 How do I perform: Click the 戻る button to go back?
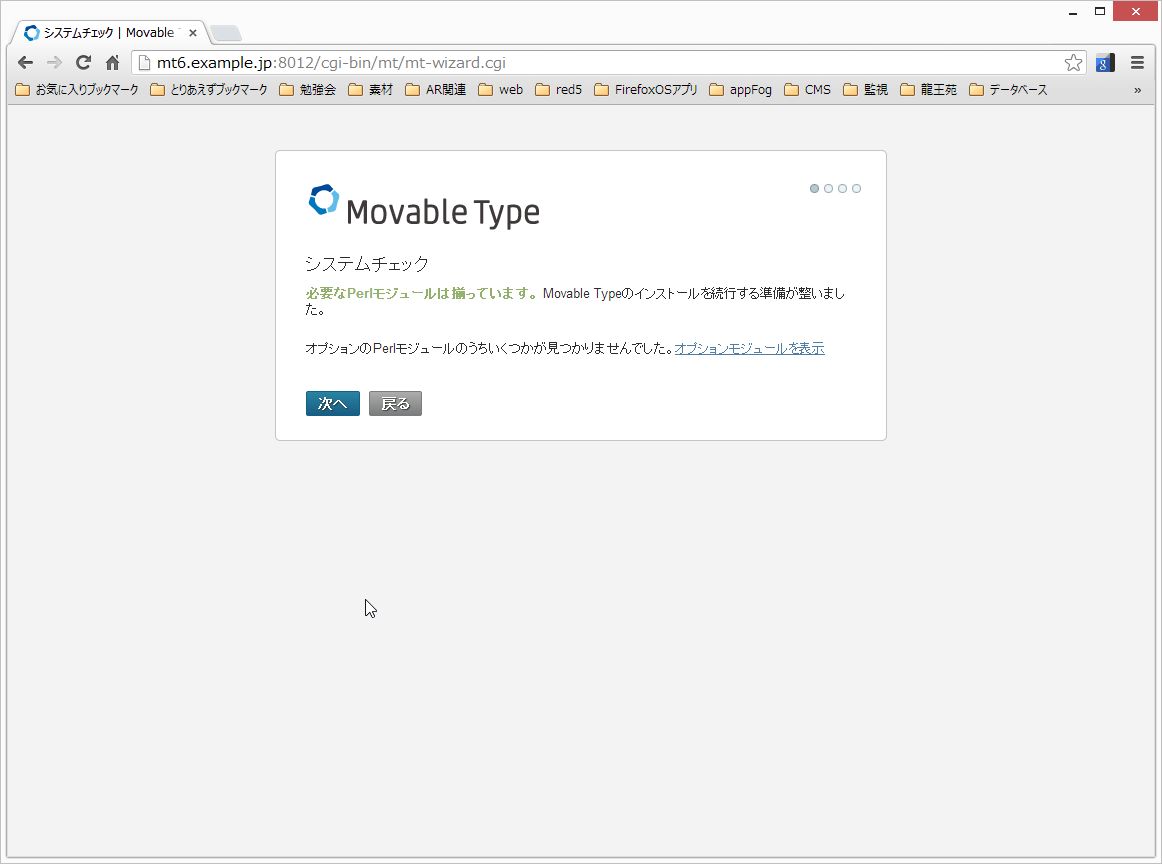click(x=396, y=404)
